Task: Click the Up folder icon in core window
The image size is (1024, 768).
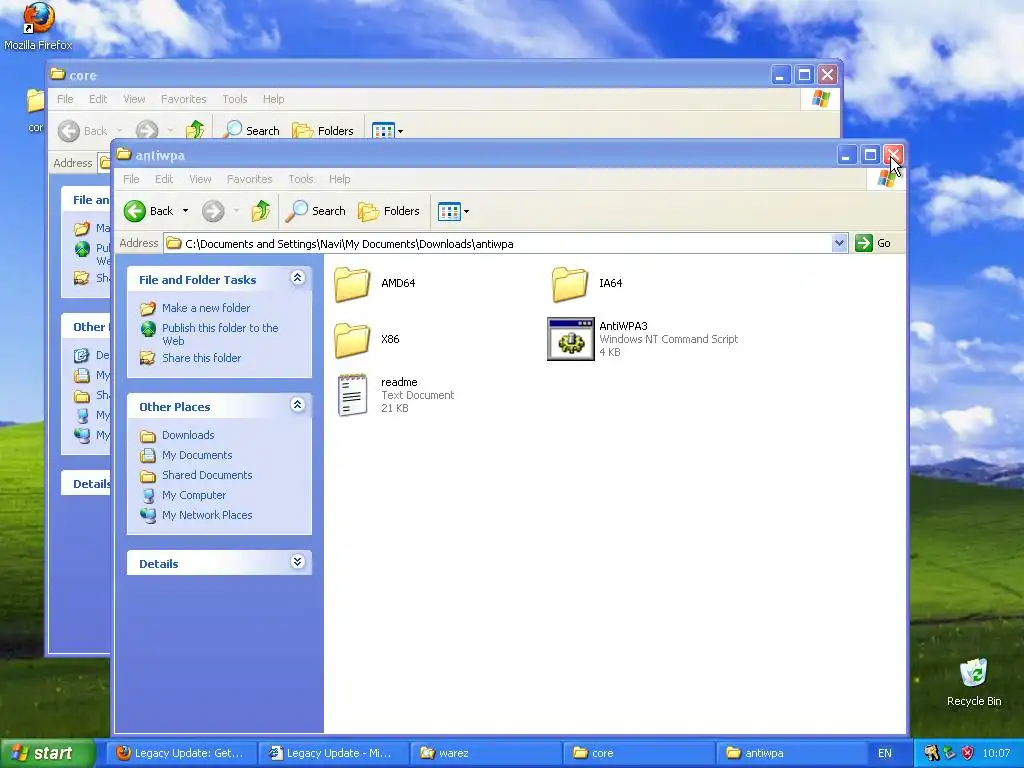Action: tap(195, 131)
